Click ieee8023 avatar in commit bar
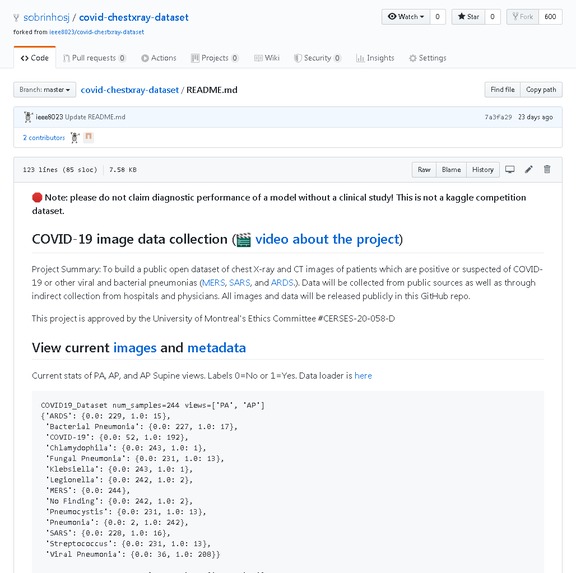This screenshot has width=576, height=573. point(28,117)
